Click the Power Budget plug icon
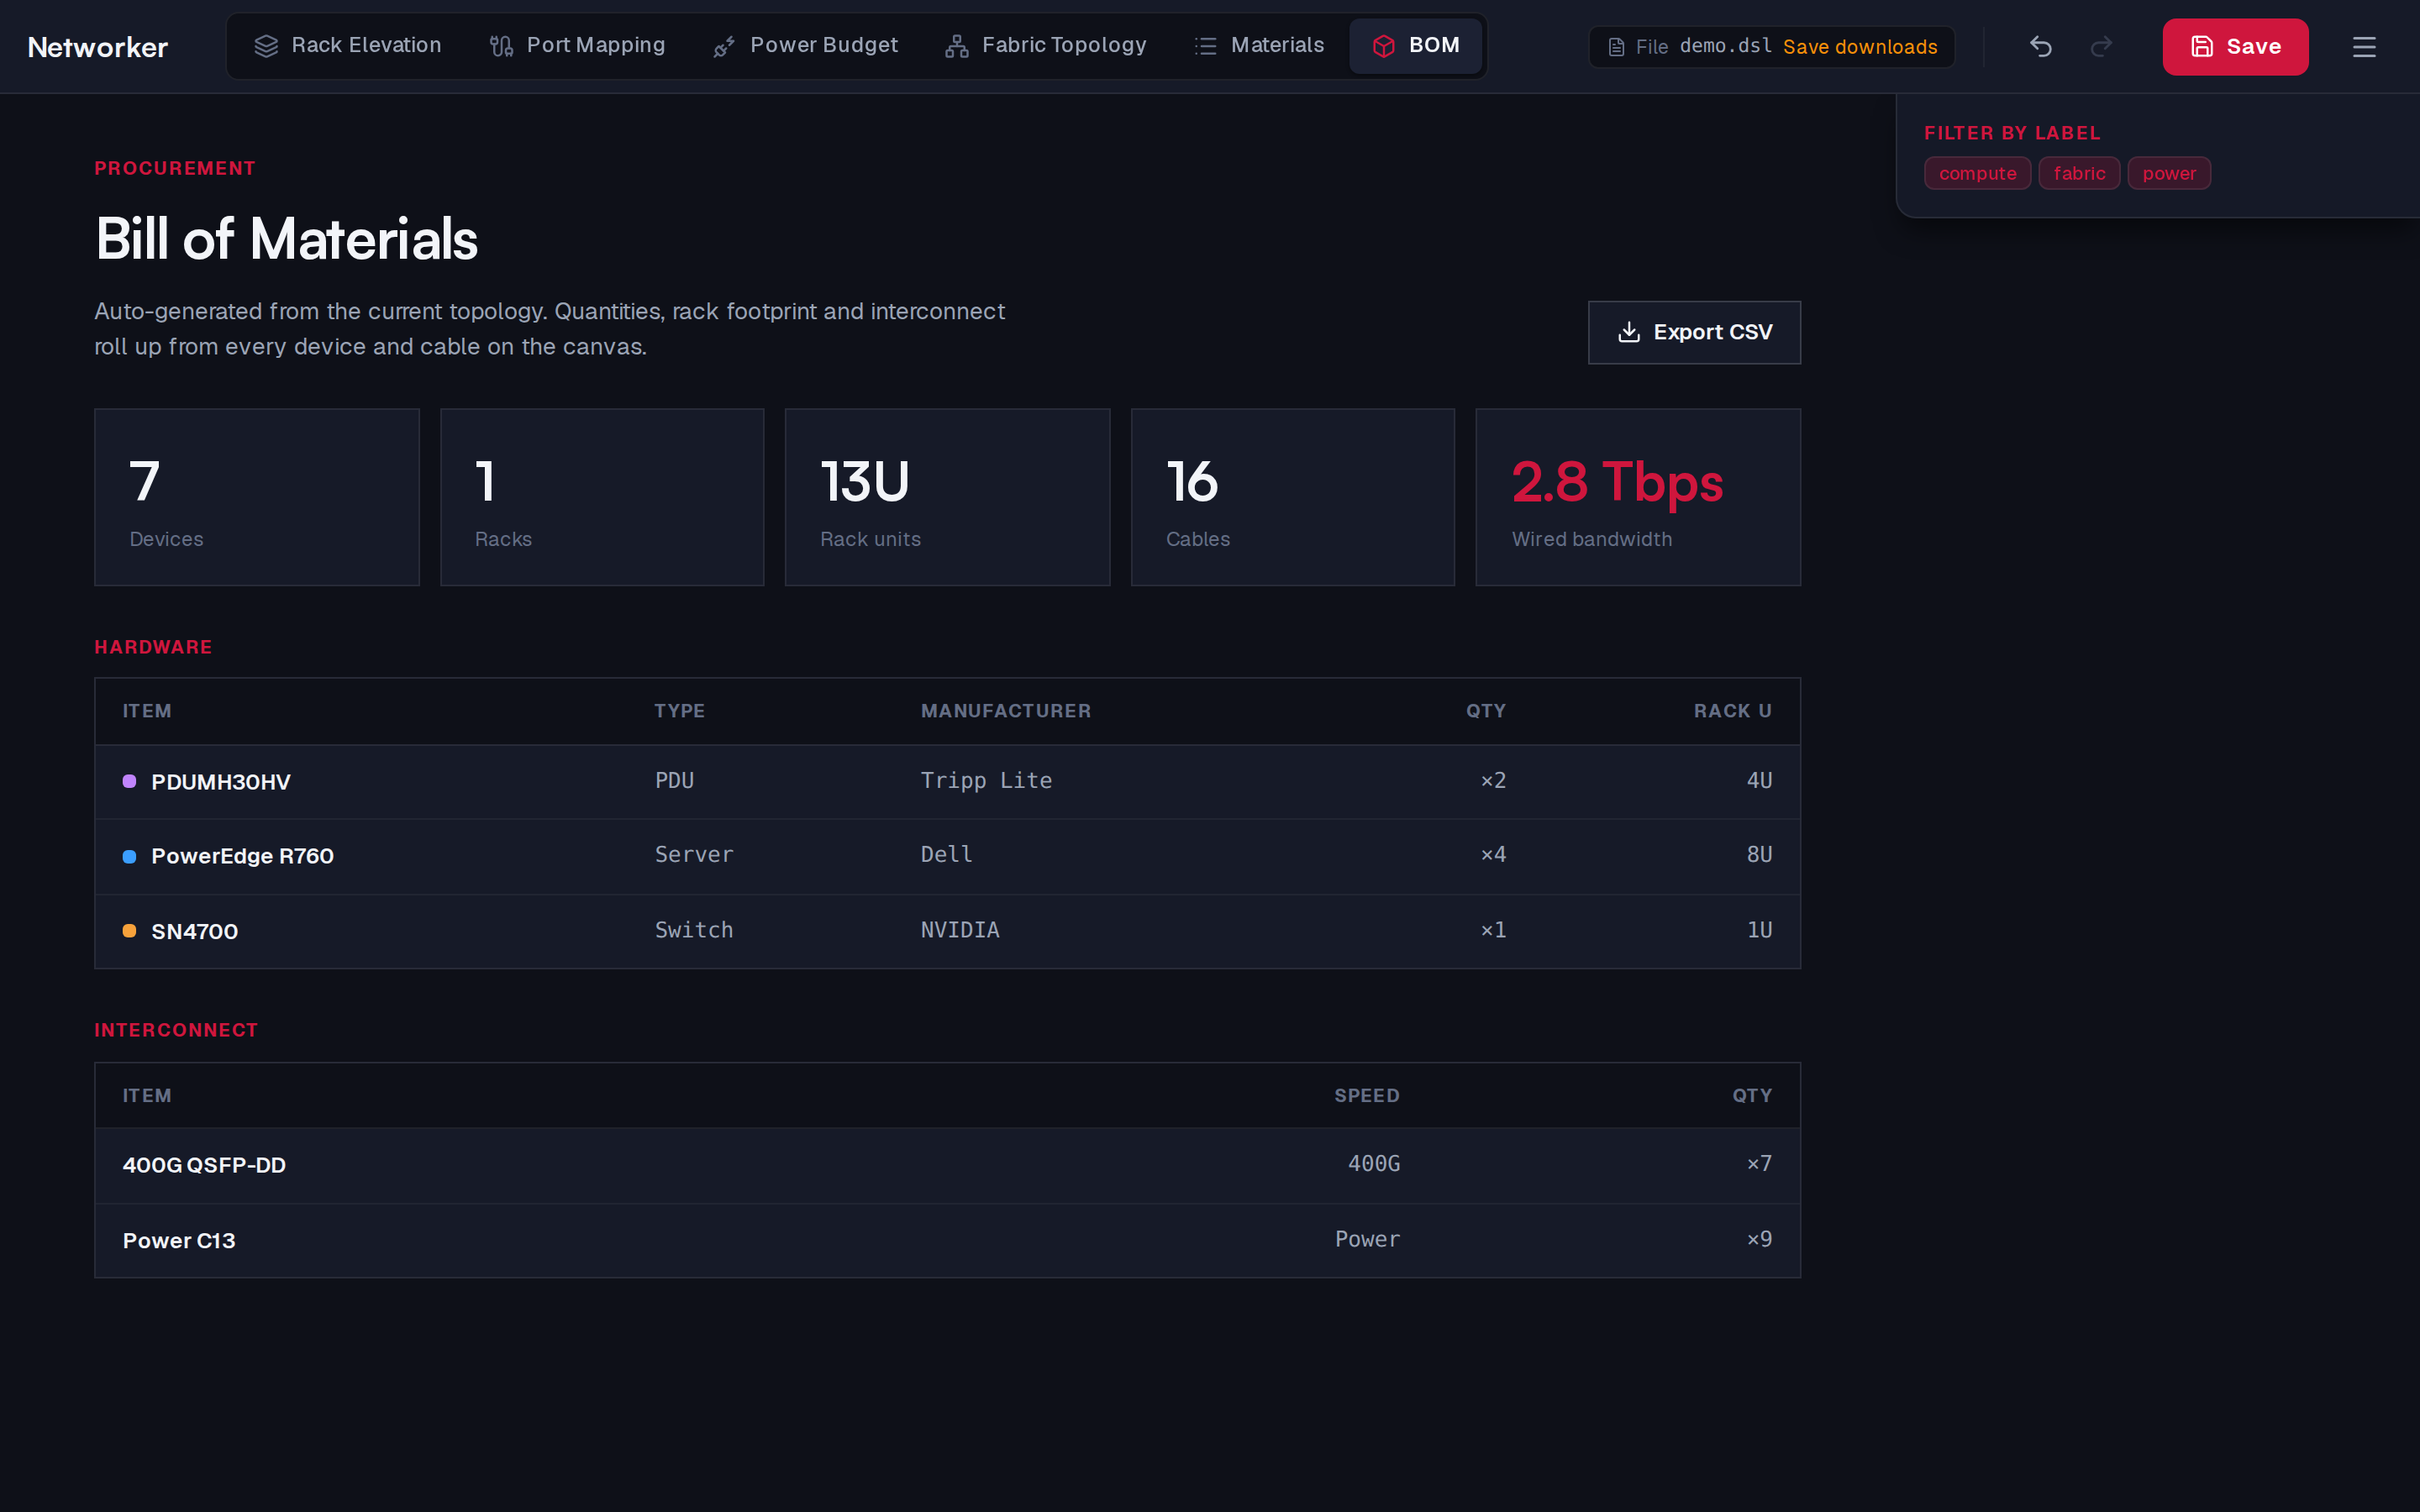Image resolution: width=2420 pixels, height=1512 pixels. (724, 46)
